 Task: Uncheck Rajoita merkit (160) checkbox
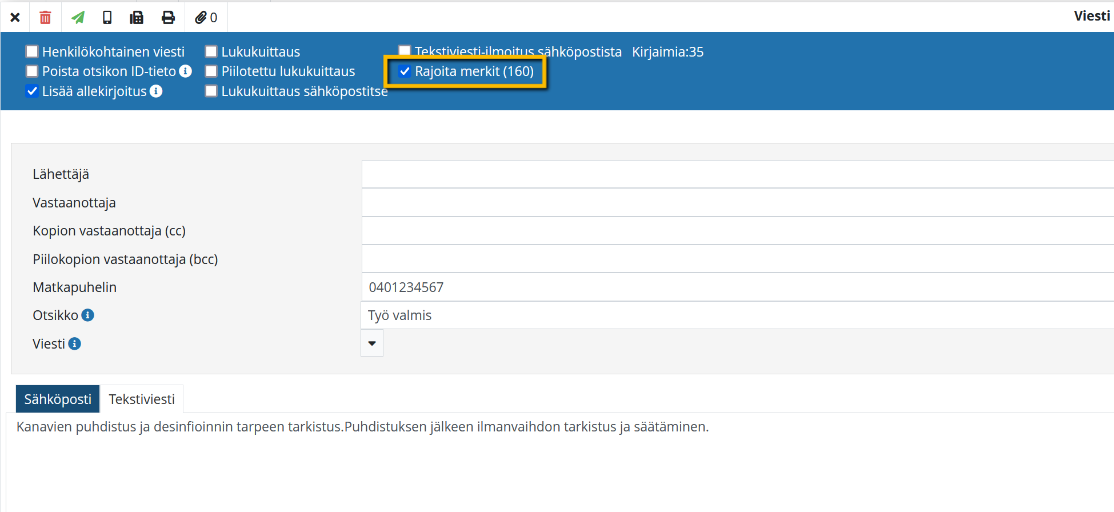coord(405,72)
